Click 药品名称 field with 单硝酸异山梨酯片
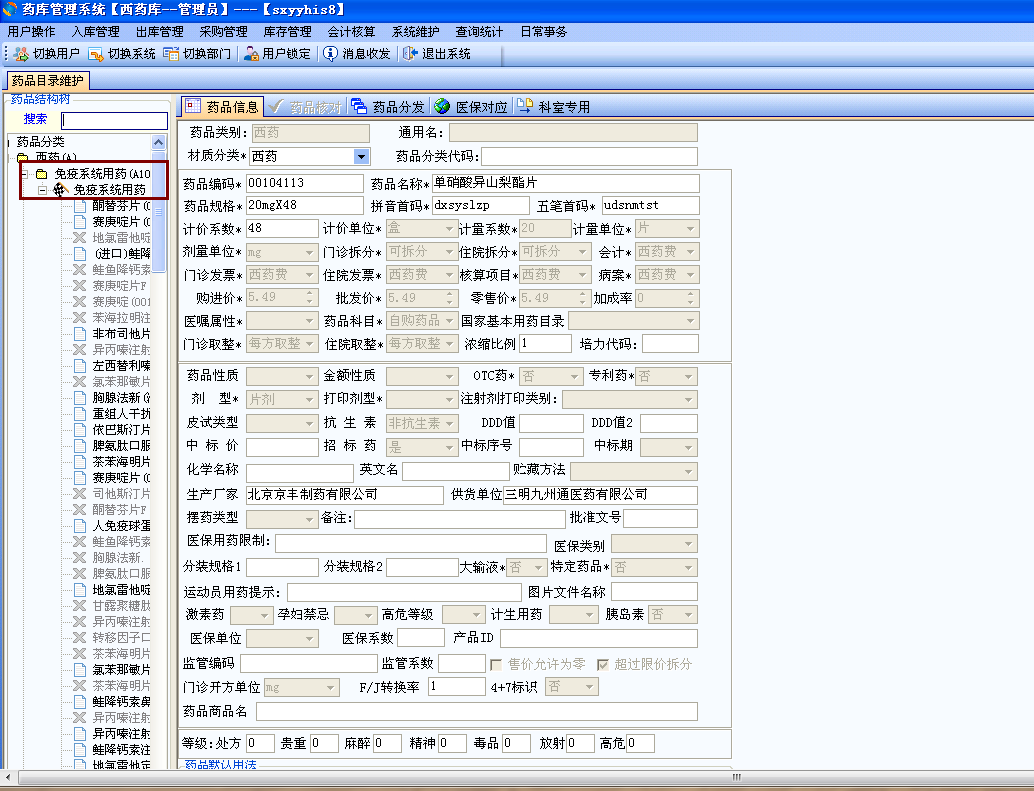The image size is (1034, 791). point(565,183)
